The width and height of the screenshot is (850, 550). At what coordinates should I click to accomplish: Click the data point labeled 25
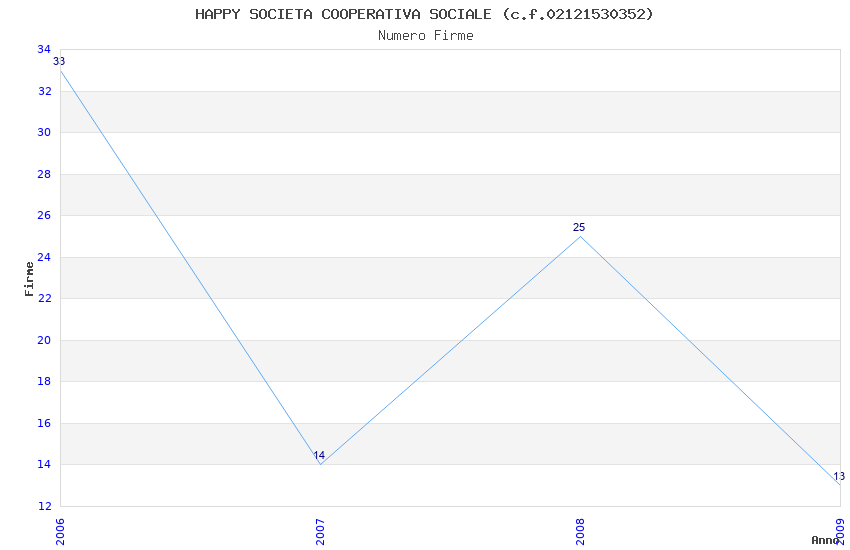coord(580,236)
